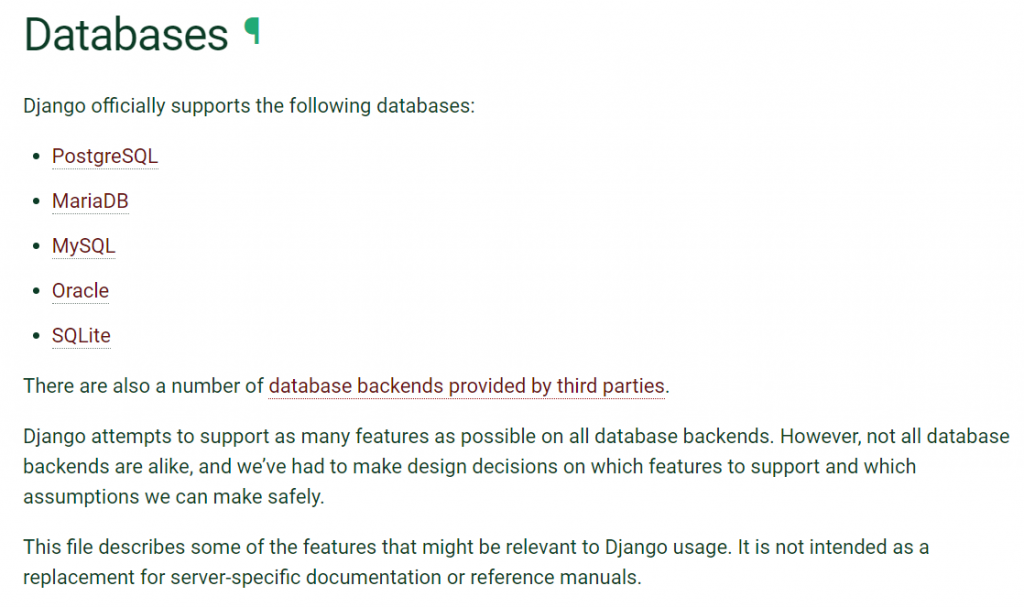Click the green pilcrow permalink icon beside Databases

pos(252,31)
